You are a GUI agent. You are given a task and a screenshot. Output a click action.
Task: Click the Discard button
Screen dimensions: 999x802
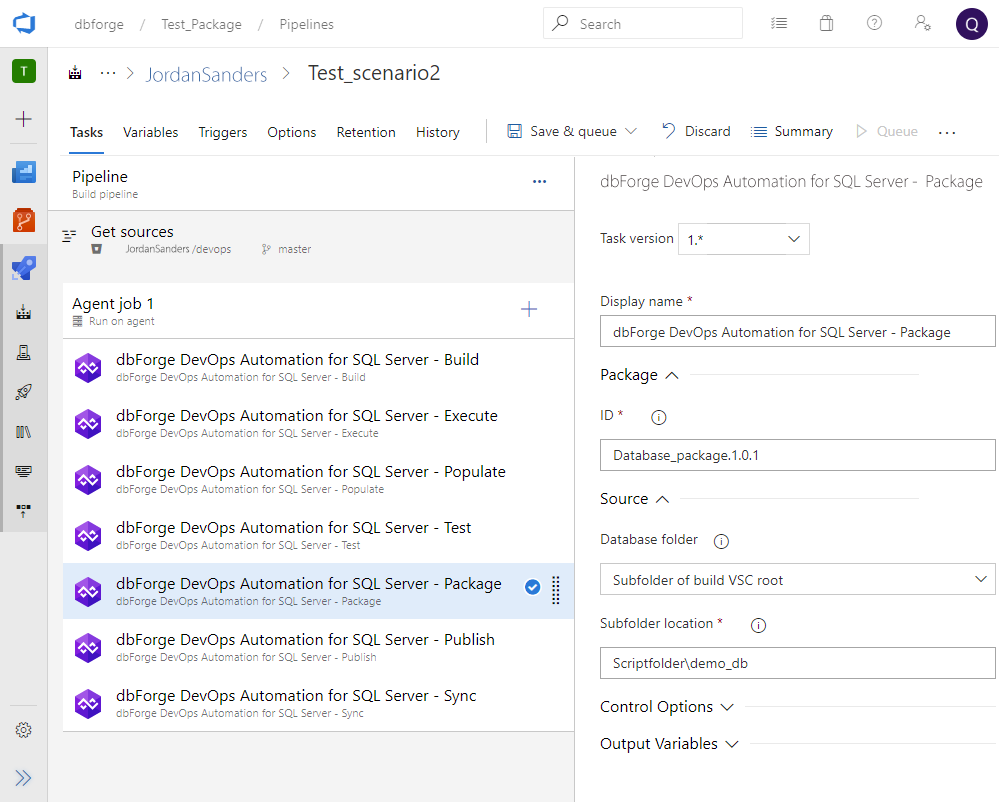click(x=696, y=131)
